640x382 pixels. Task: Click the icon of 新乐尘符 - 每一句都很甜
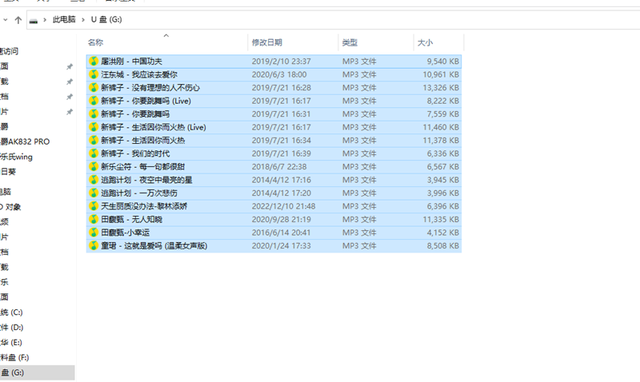[93, 167]
